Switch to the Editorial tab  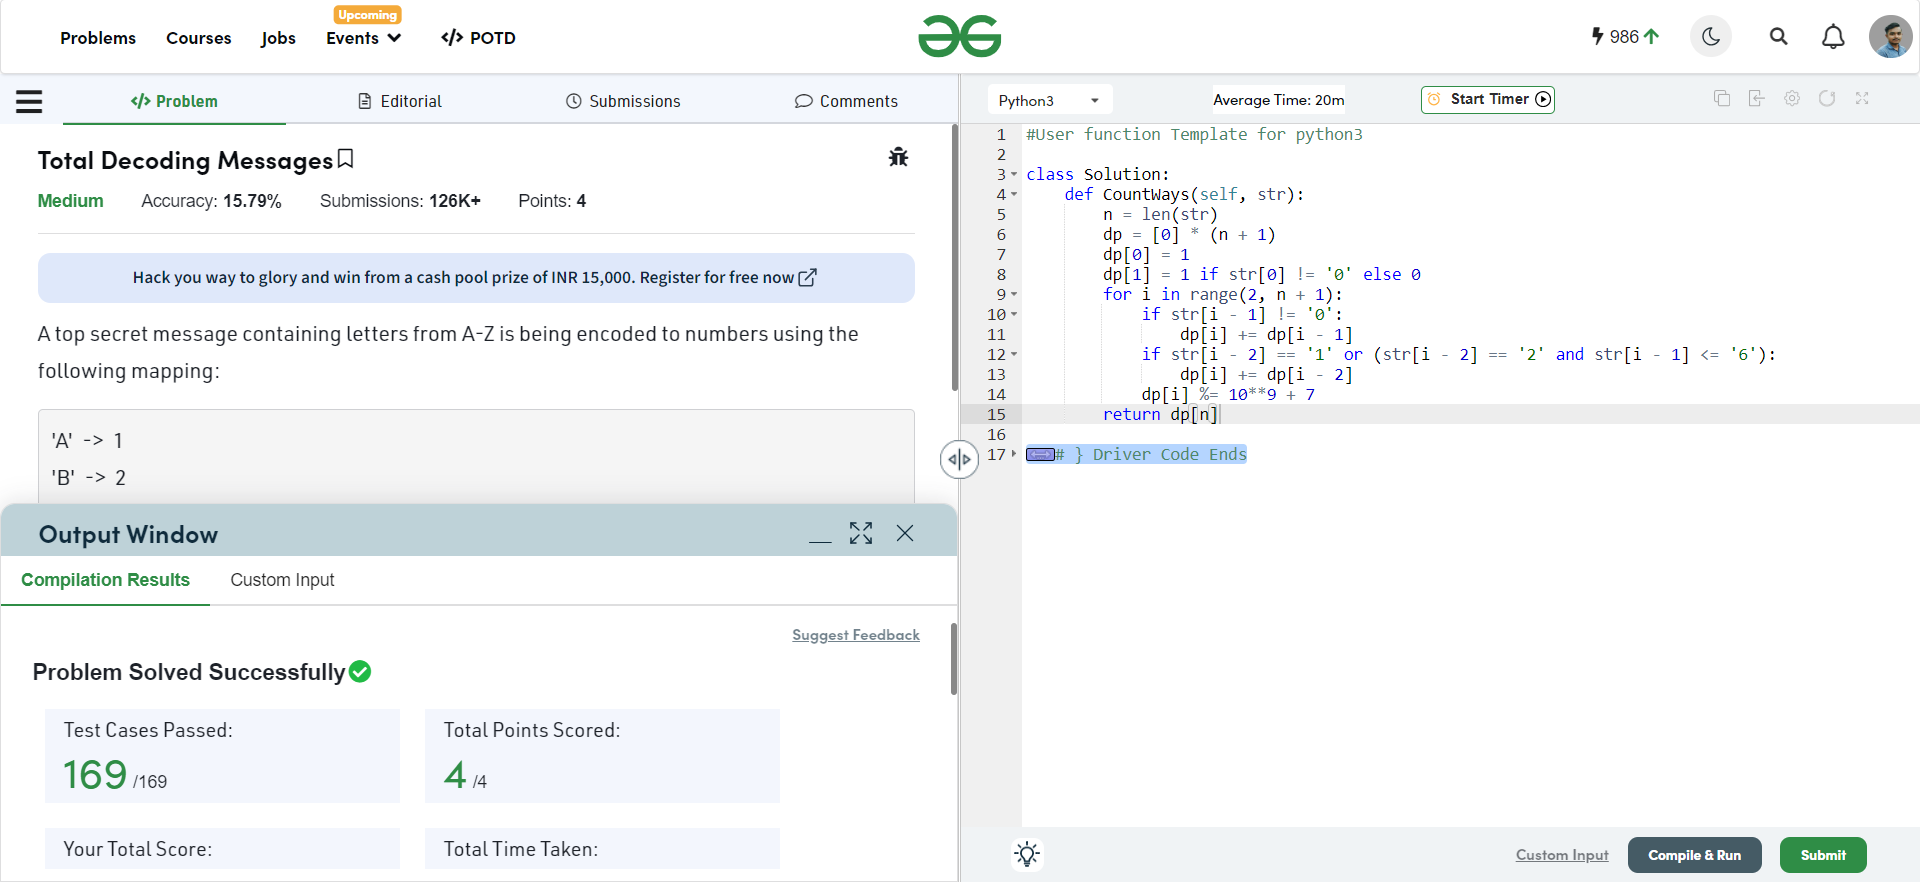pyautogui.click(x=400, y=101)
